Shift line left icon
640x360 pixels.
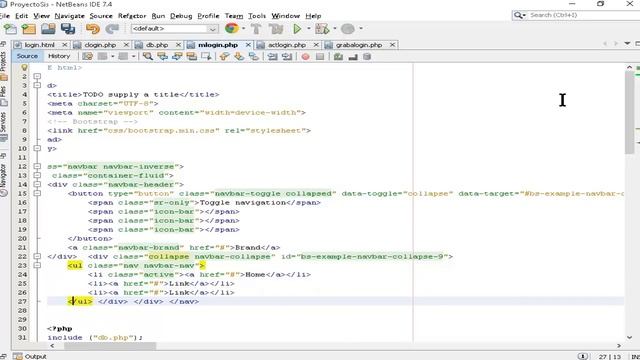272,56
